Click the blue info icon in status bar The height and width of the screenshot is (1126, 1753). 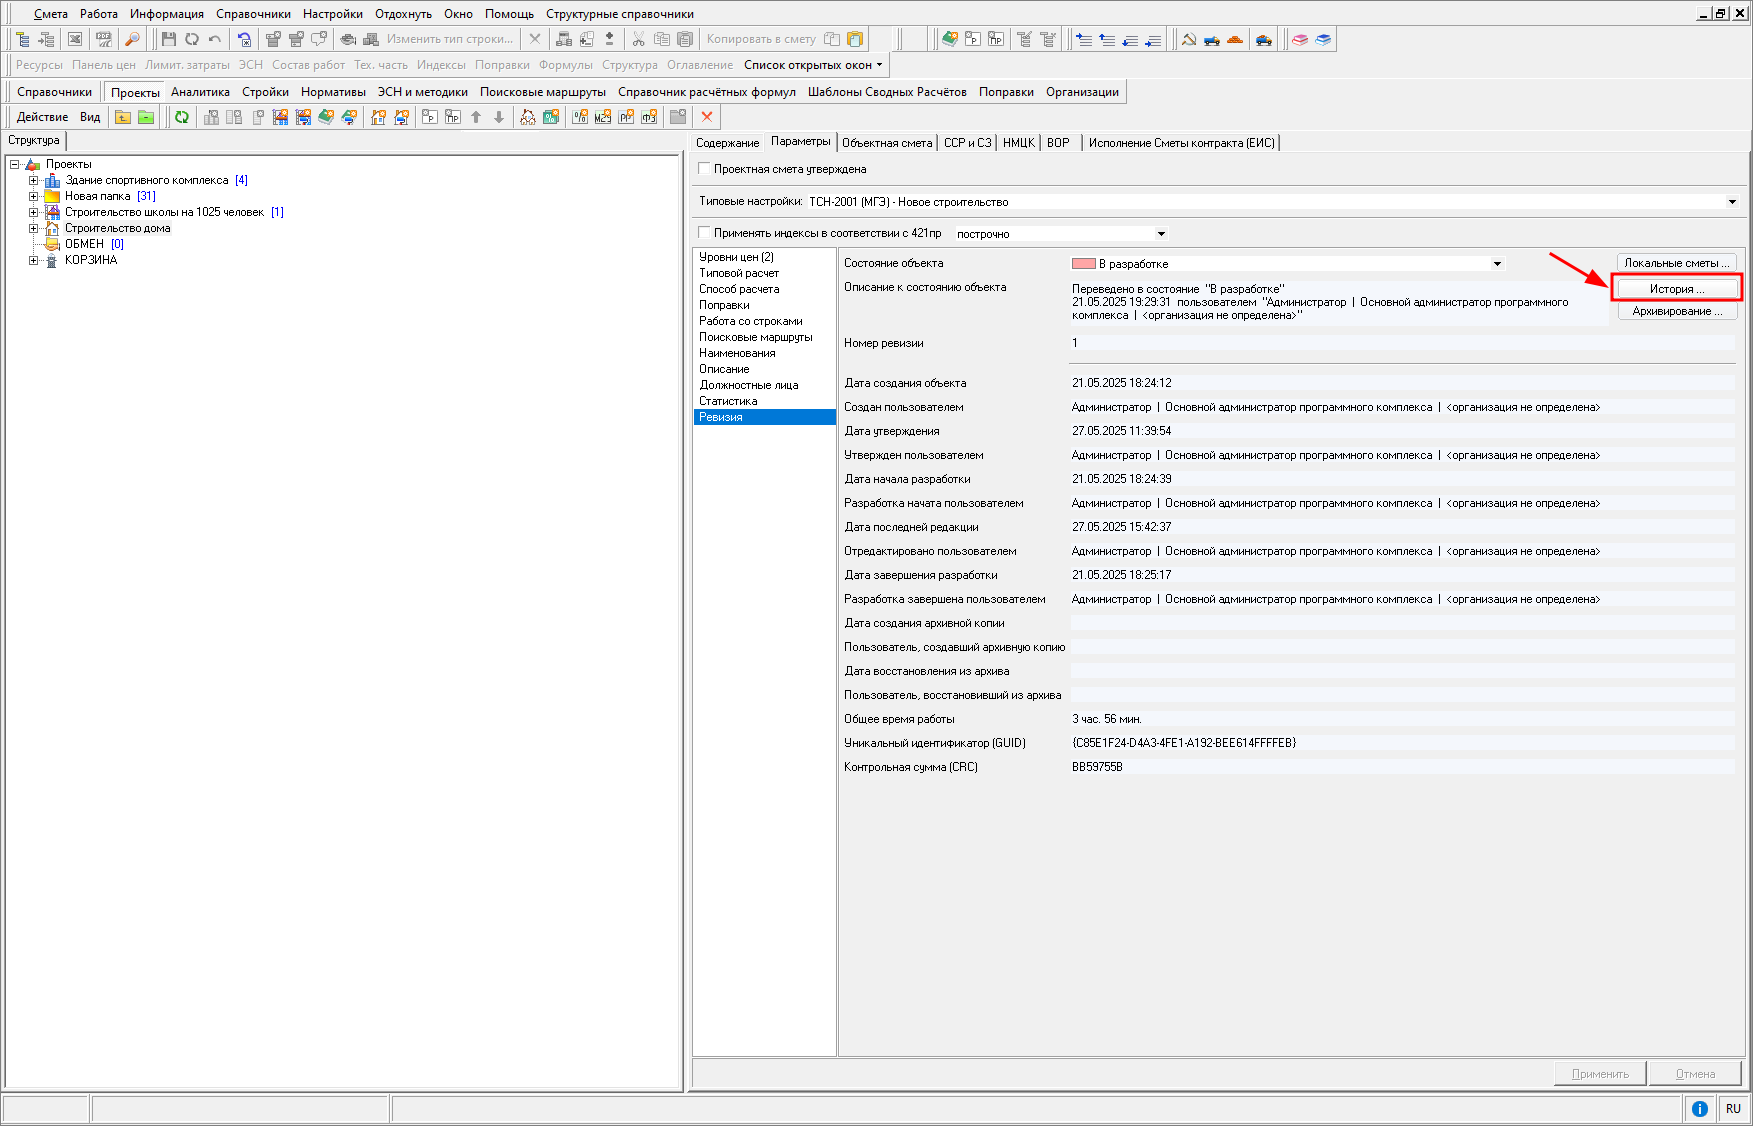pyautogui.click(x=1699, y=1108)
